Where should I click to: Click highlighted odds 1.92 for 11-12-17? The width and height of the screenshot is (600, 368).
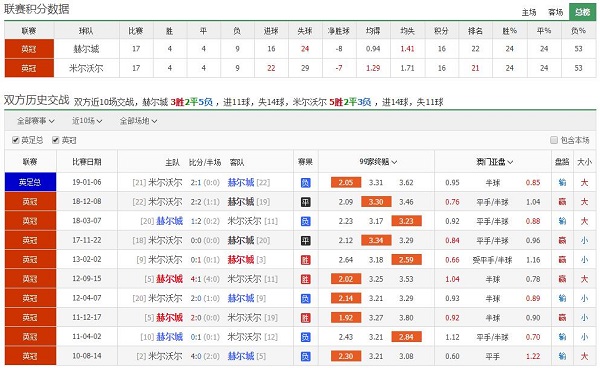click(346, 318)
